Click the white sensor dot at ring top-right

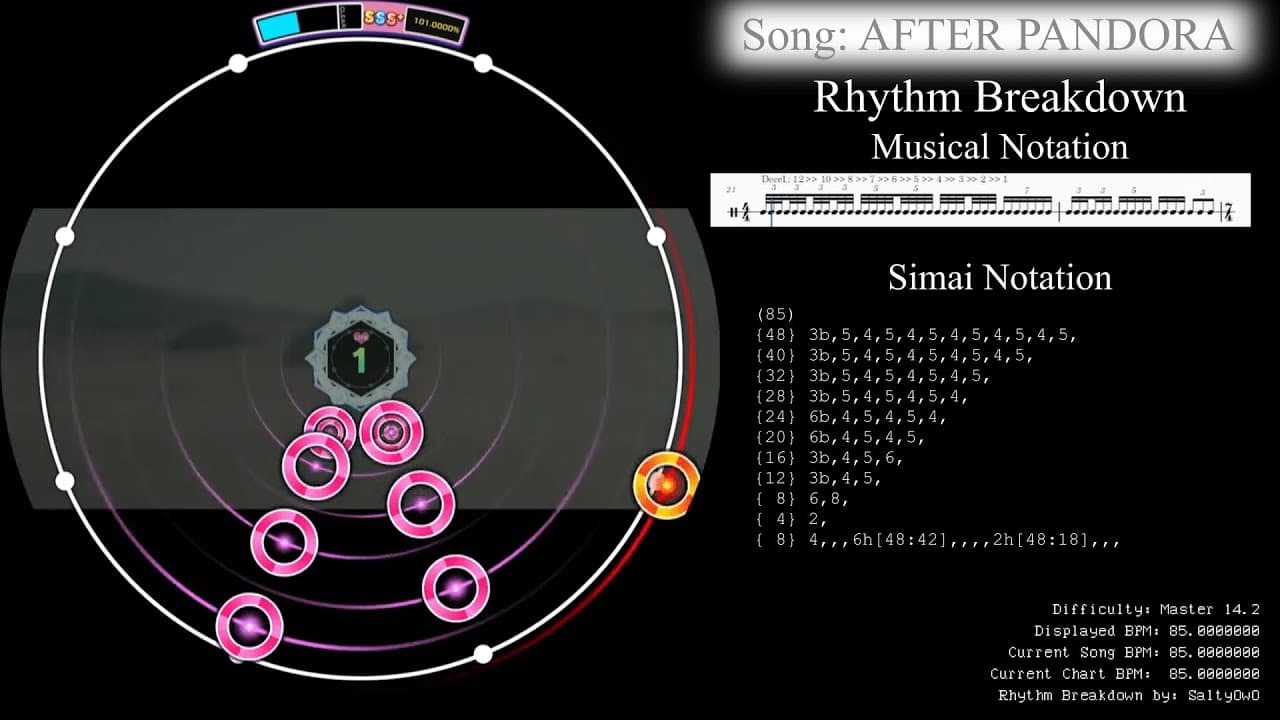coord(483,64)
